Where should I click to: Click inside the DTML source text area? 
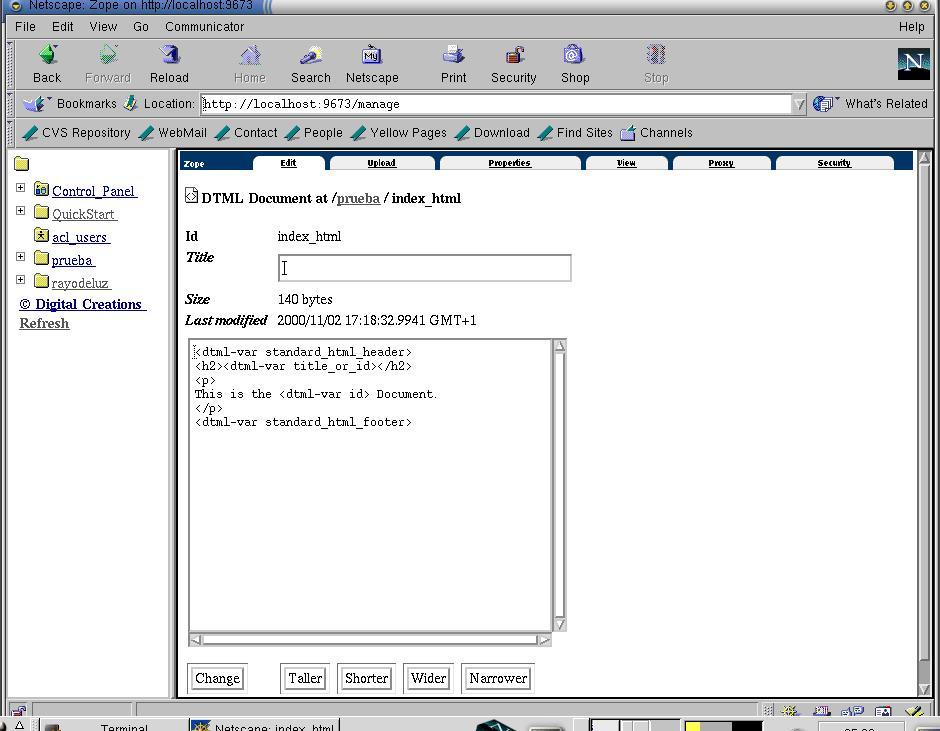(x=370, y=485)
